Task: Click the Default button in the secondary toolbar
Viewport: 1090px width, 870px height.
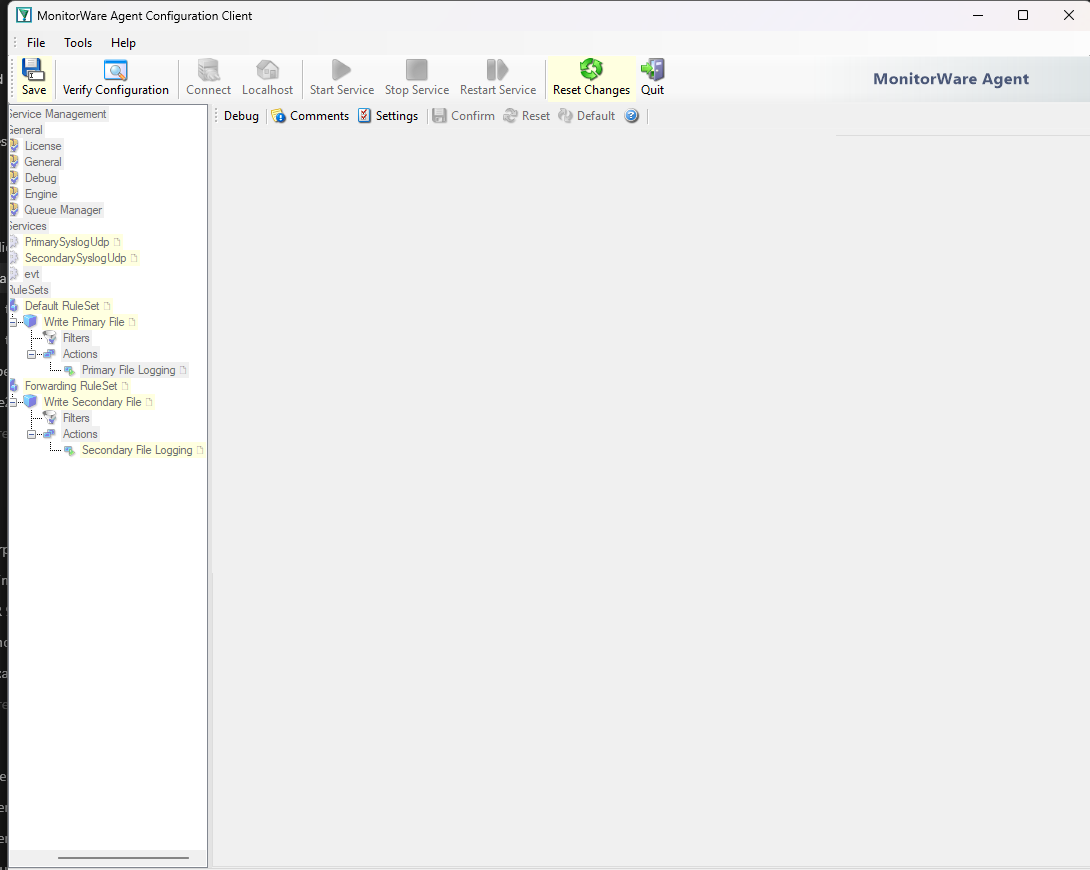Action: pos(586,116)
